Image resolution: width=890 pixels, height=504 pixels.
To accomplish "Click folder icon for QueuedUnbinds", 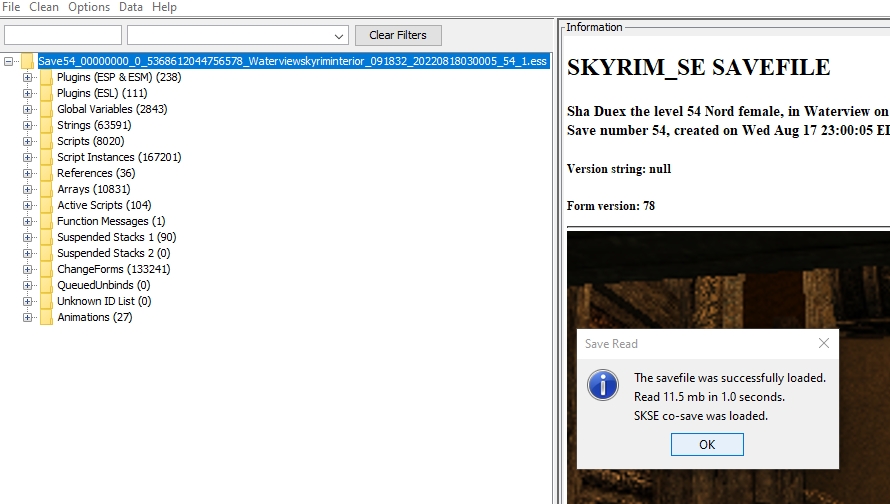I will click(x=47, y=285).
